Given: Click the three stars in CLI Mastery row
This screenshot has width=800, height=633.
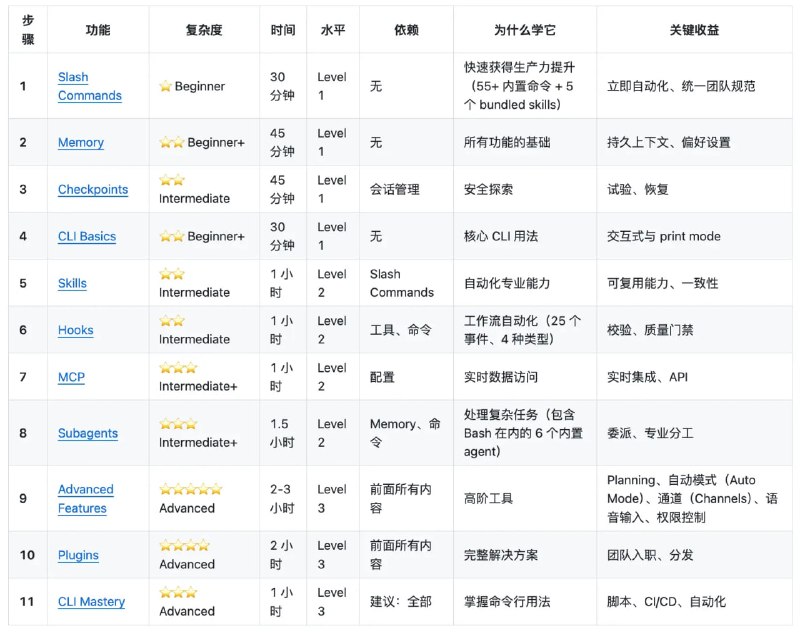Looking at the screenshot, I should coord(178,592).
